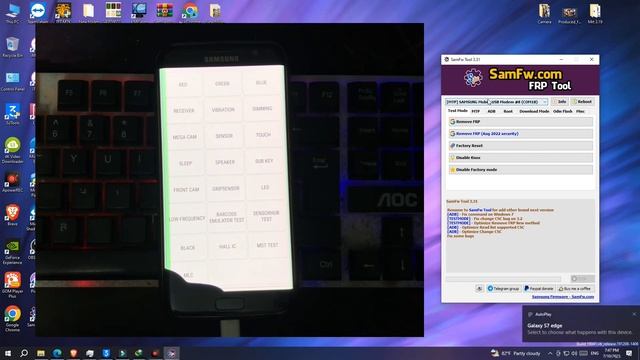Click the small icon button left of Telegram group

[x=479, y=289]
